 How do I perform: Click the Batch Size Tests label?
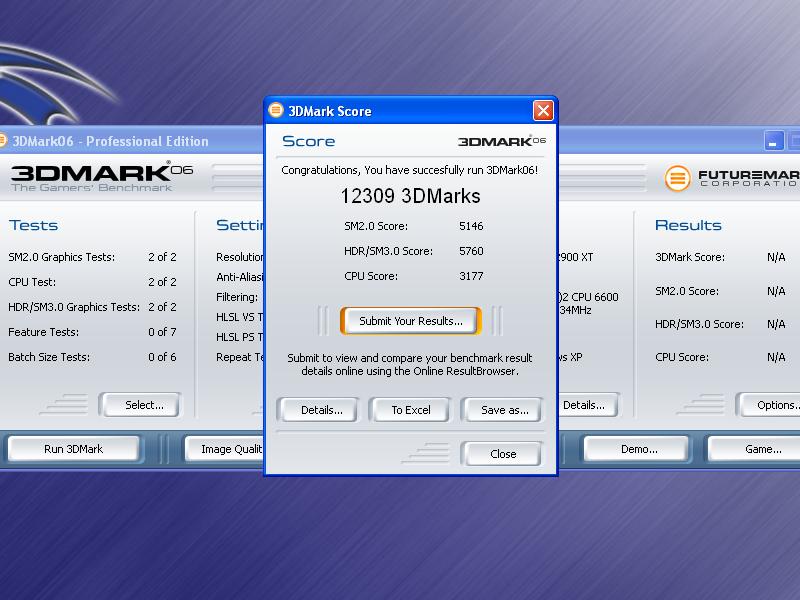49,357
